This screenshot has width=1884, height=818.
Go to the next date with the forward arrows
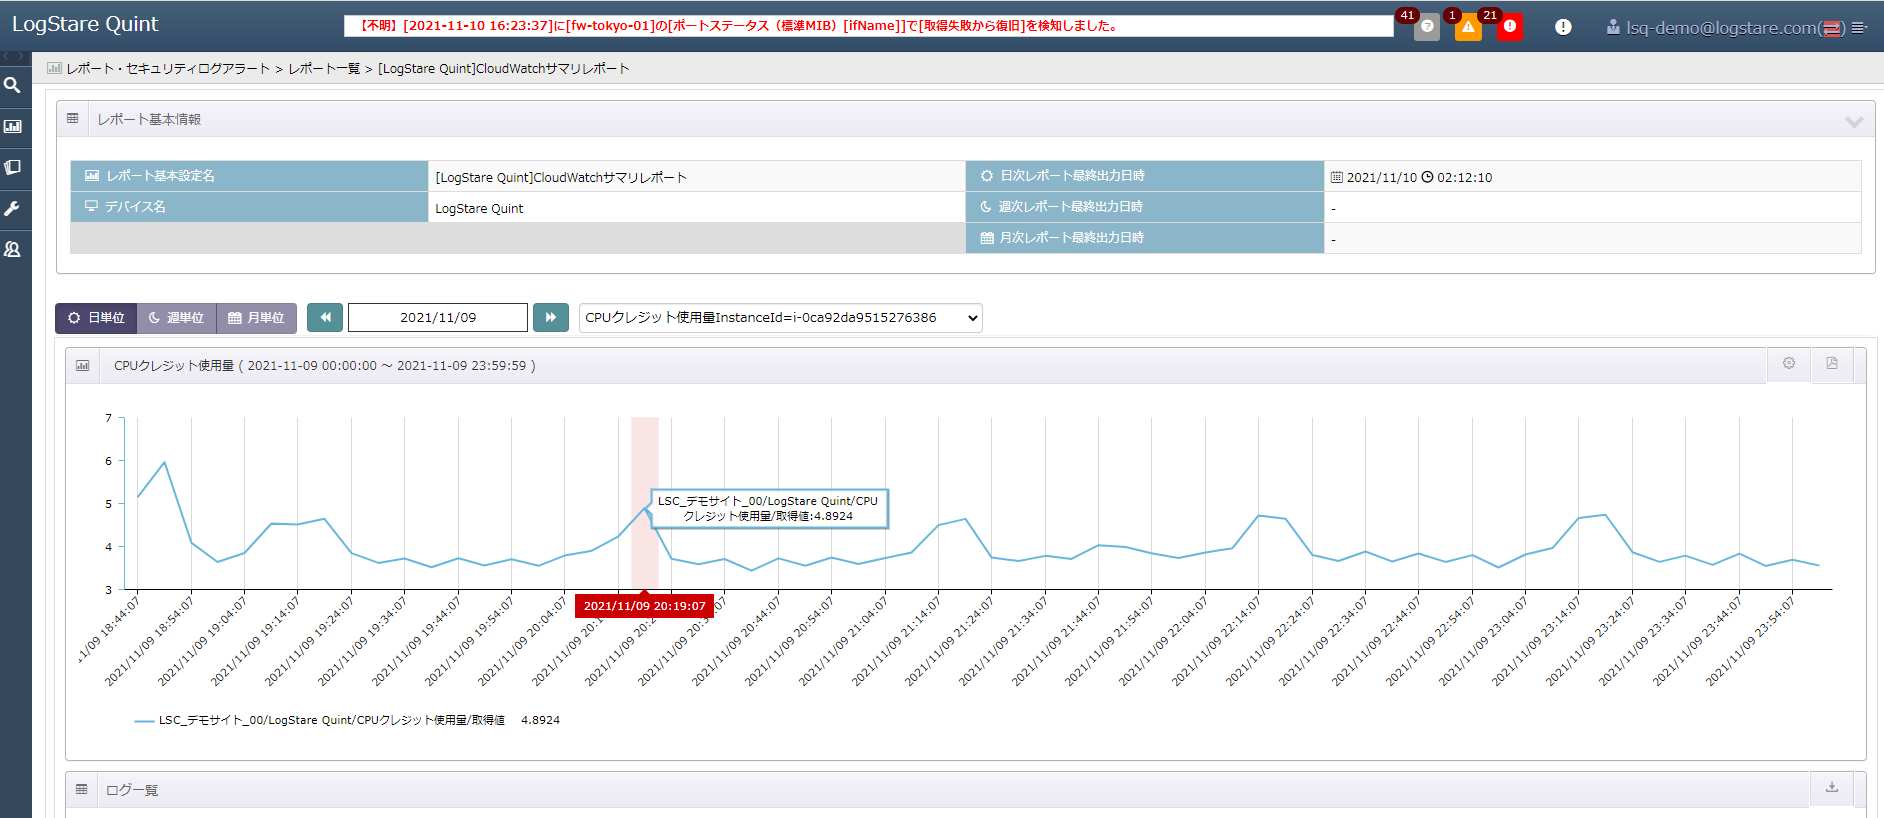coord(551,318)
